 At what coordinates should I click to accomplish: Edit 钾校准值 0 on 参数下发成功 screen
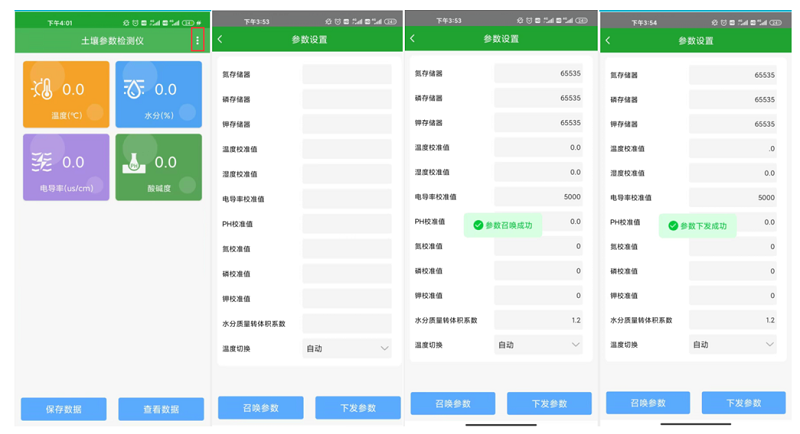tap(733, 296)
